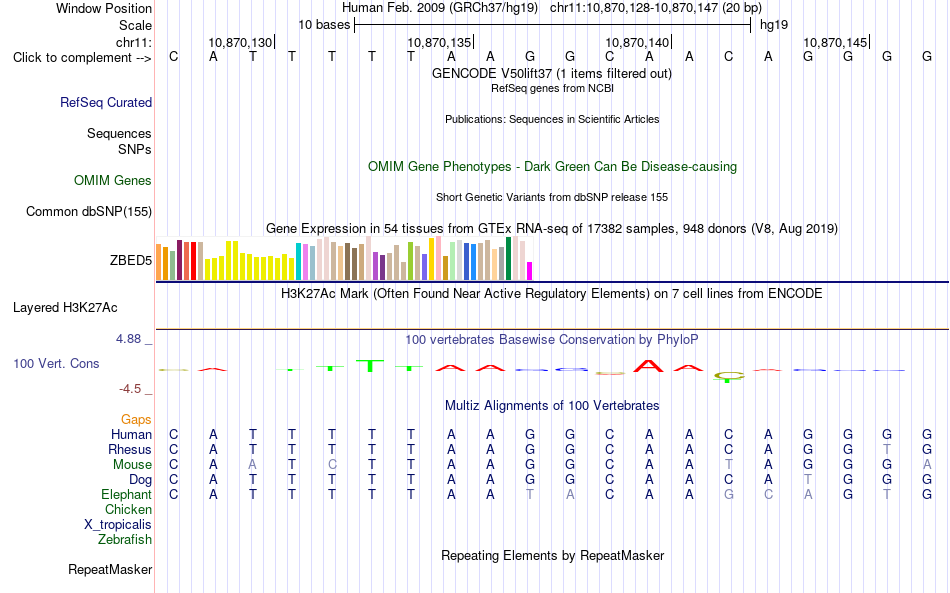This screenshot has width=950, height=593.
Task: Select the Gaps label in Multiz alignment
Action: point(136,419)
